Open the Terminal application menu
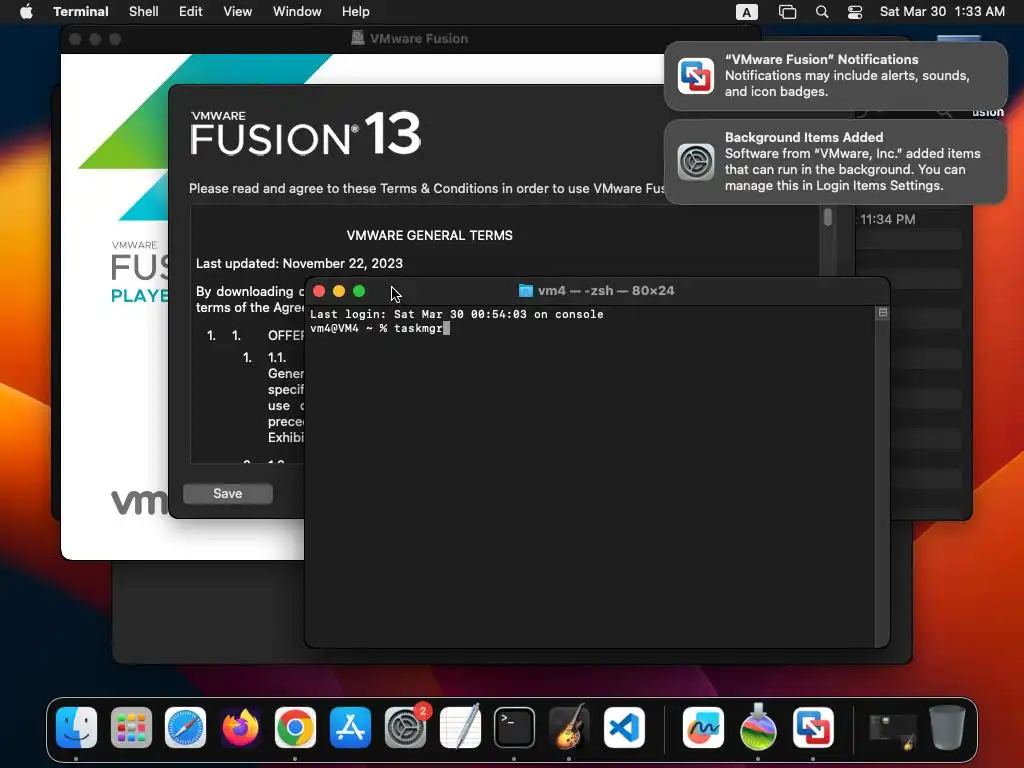Viewport: 1024px width, 768px height. pyautogui.click(x=81, y=12)
